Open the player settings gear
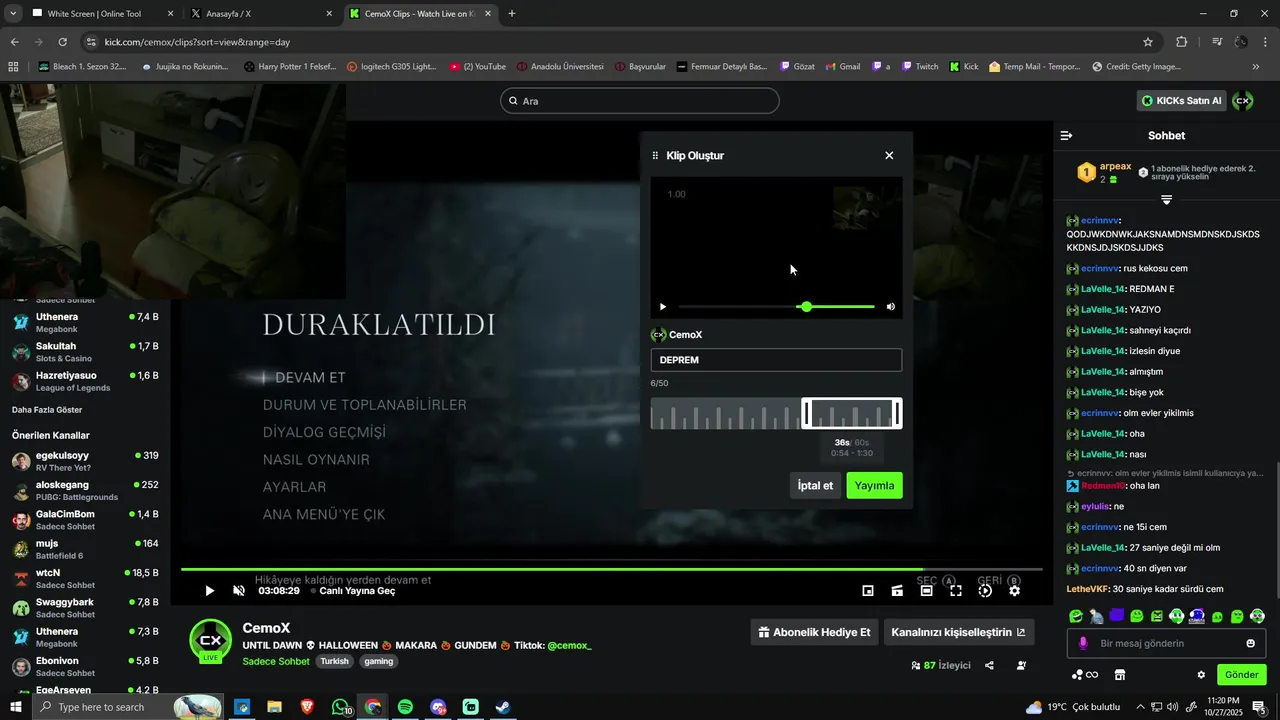The height and width of the screenshot is (720, 1280). (x=1014, y=591)
